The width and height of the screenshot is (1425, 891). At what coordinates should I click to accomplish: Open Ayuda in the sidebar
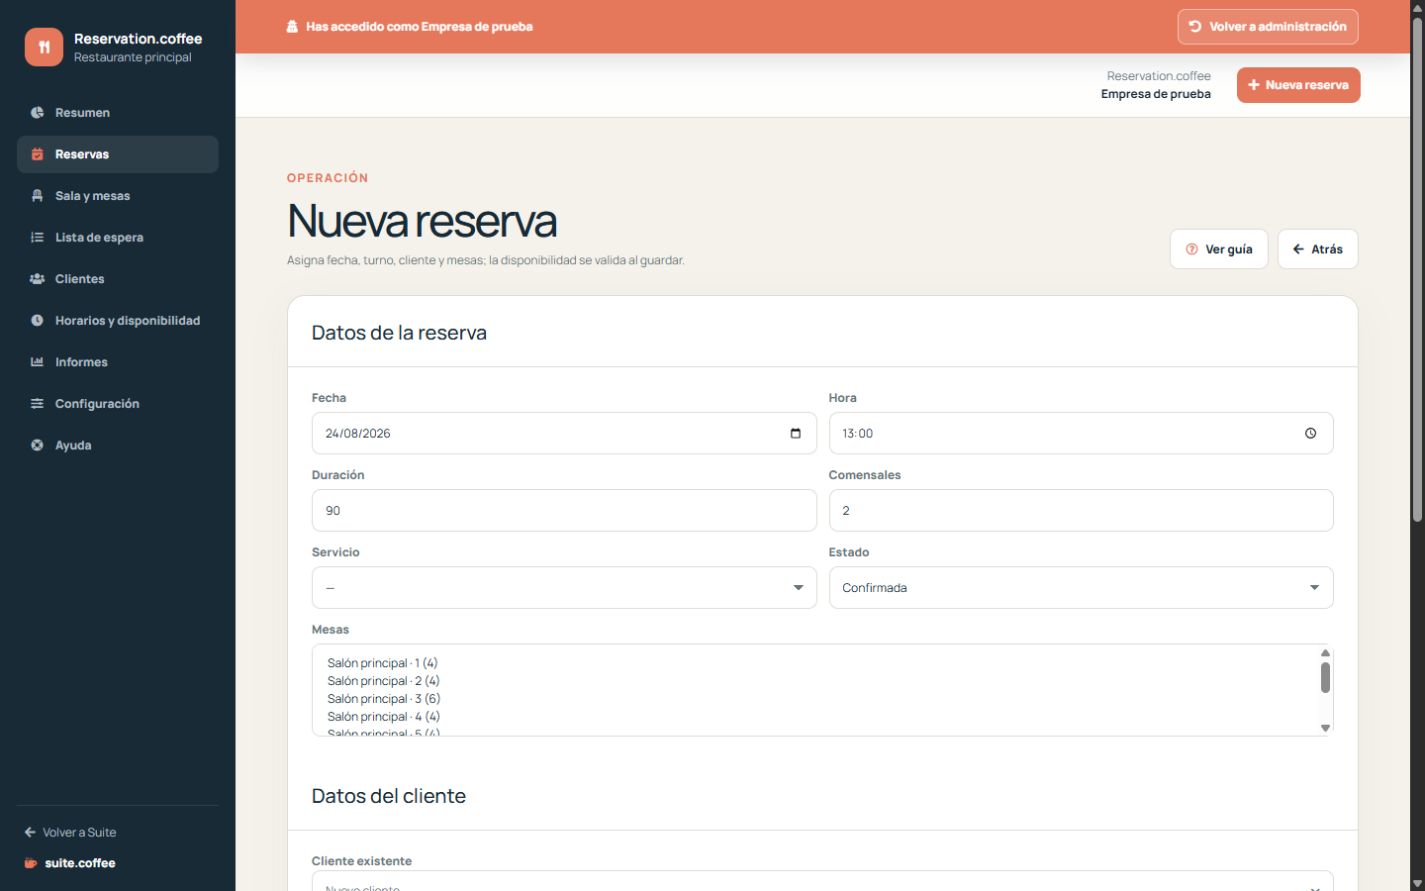click(x=118, y=446)
